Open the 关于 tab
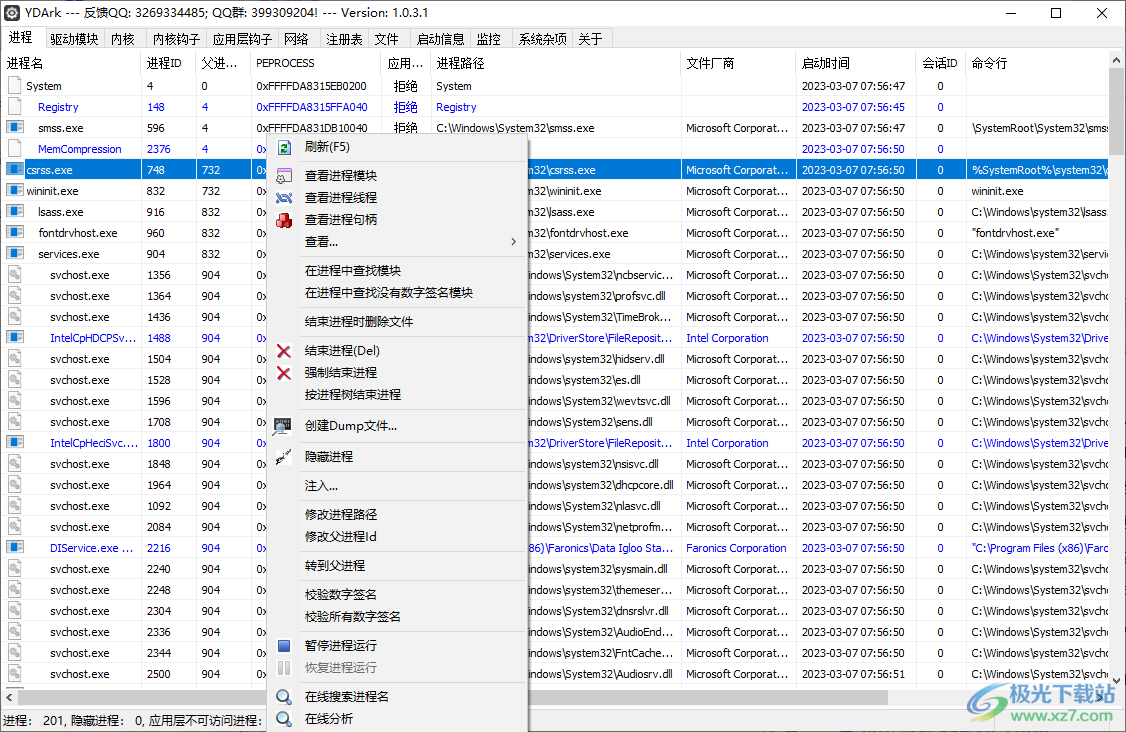1126x732 pixels. point(590,39)
